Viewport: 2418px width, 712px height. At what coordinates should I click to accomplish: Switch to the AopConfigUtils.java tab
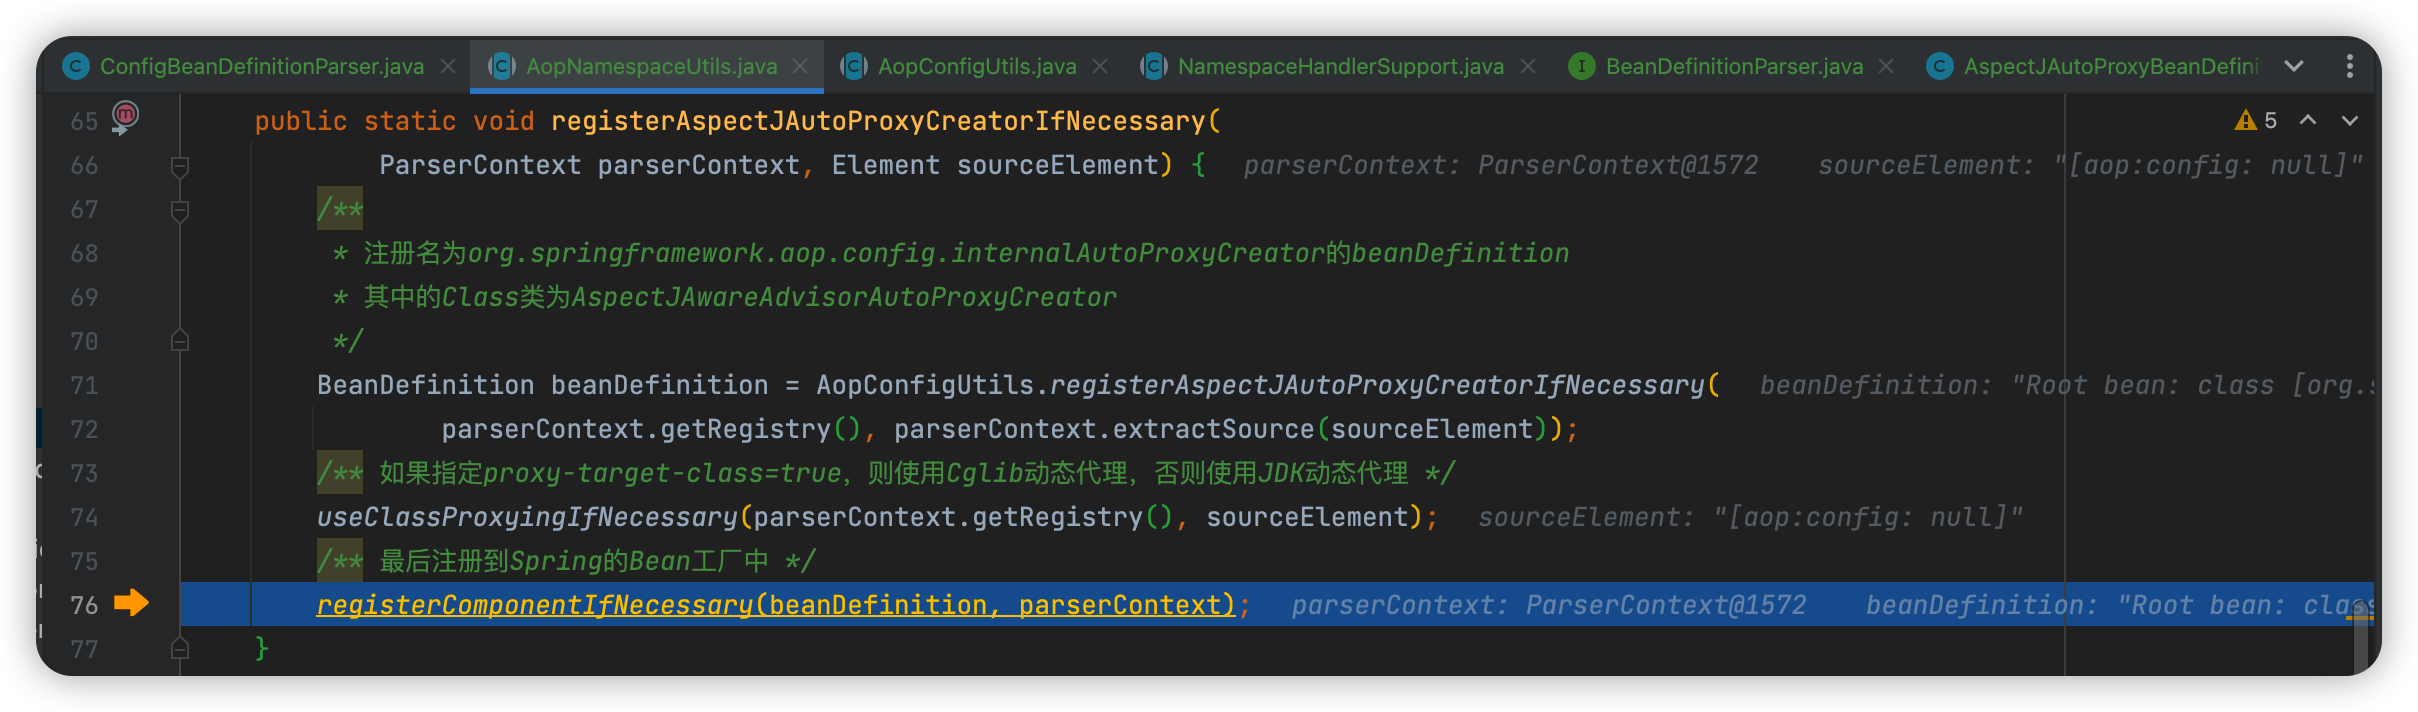click(x=977, y=66)
